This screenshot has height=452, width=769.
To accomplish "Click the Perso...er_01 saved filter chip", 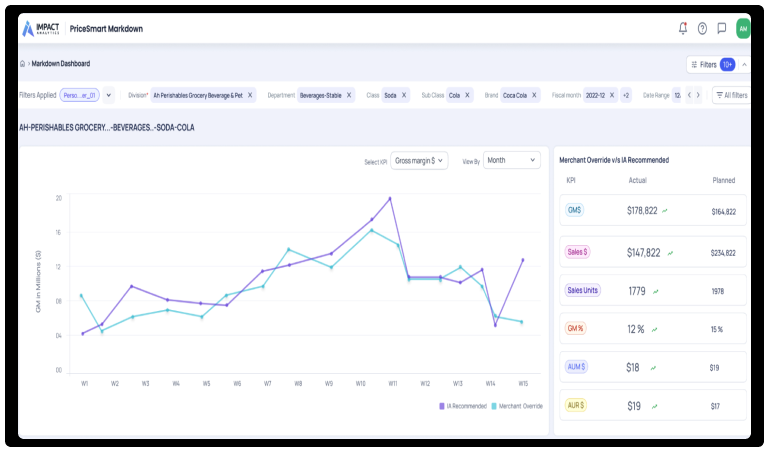I will 79,95.
